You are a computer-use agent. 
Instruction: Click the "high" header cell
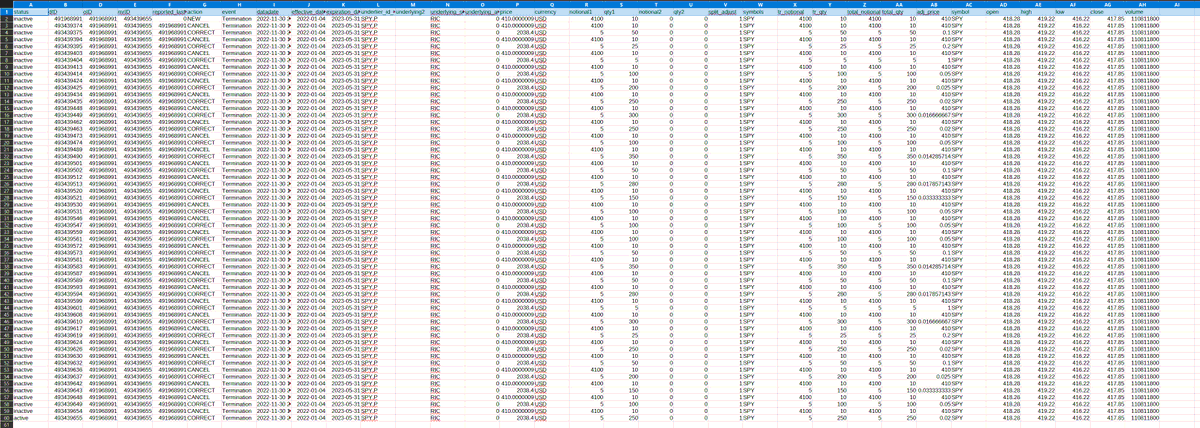click(1028, 11)
